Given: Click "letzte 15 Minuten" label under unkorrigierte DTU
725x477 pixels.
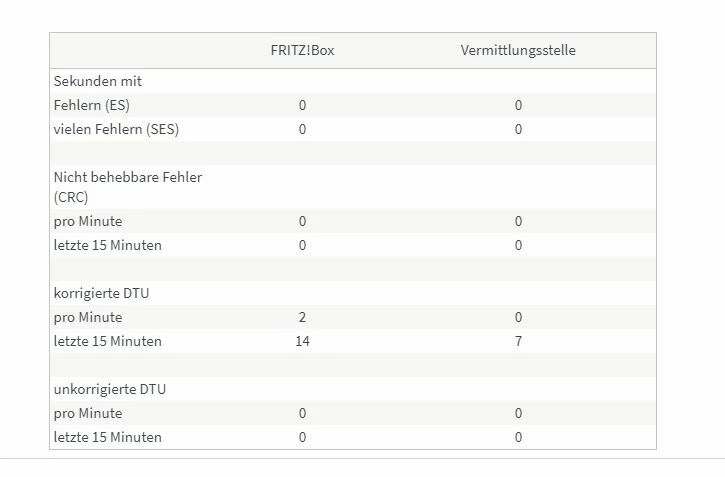Looking at the screenshot, I should coord(107,437).
